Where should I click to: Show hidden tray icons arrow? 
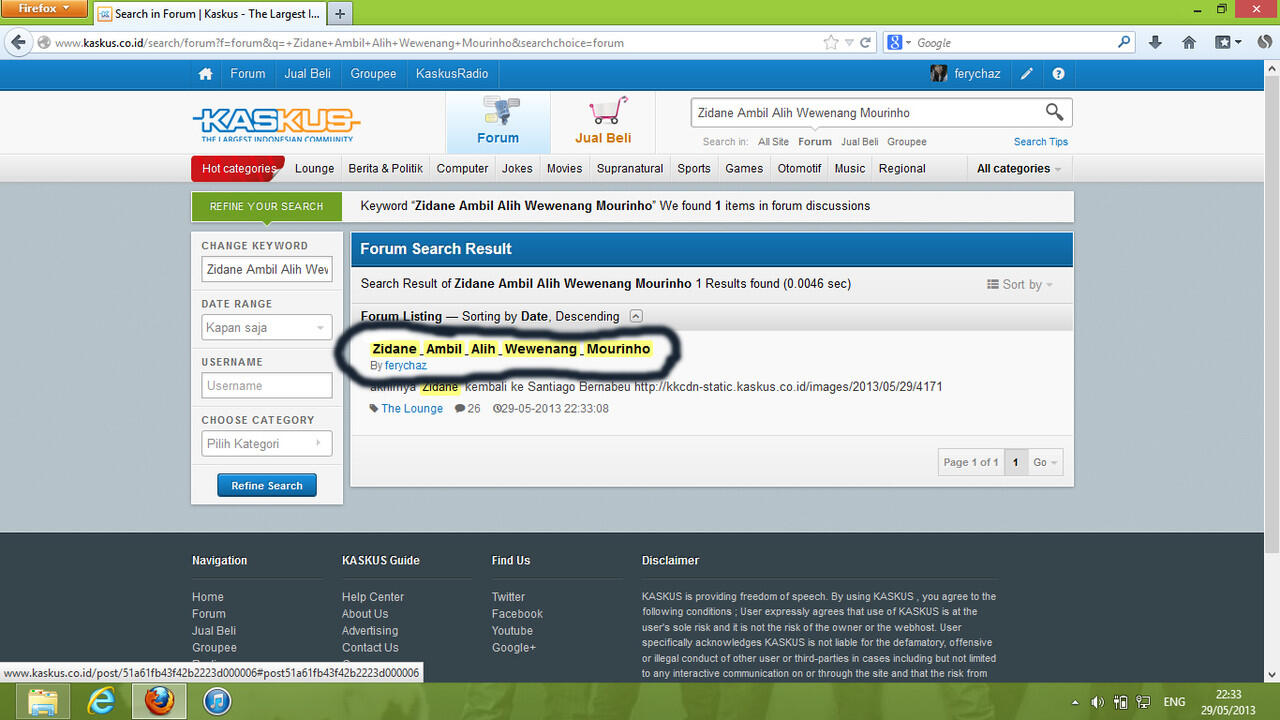click(x=1075, y=702)
